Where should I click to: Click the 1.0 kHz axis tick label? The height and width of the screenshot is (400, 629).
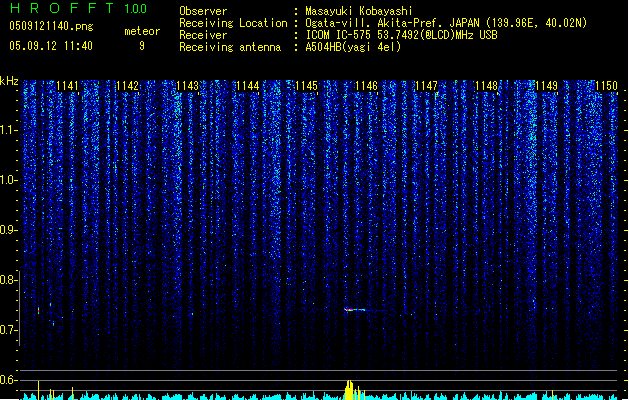coord(8,180)
